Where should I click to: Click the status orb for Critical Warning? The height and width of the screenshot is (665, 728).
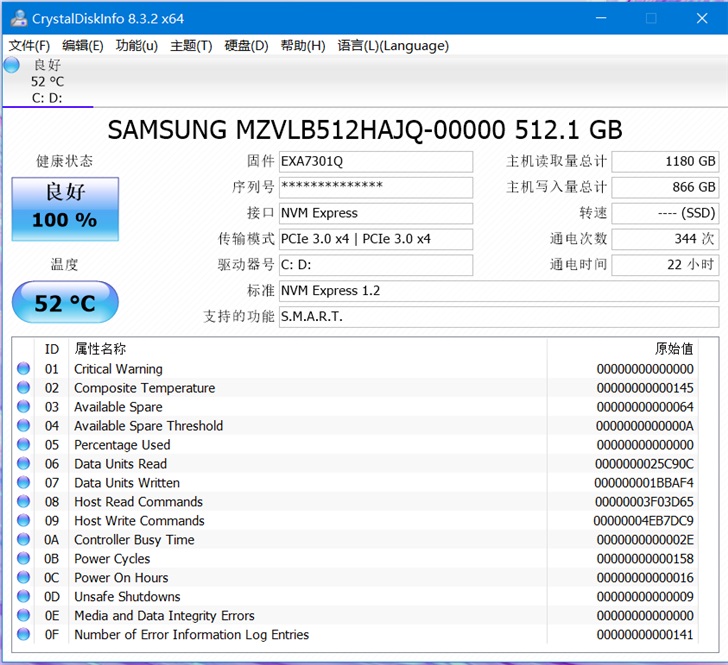pyautogui.click(x=23, y=369)
